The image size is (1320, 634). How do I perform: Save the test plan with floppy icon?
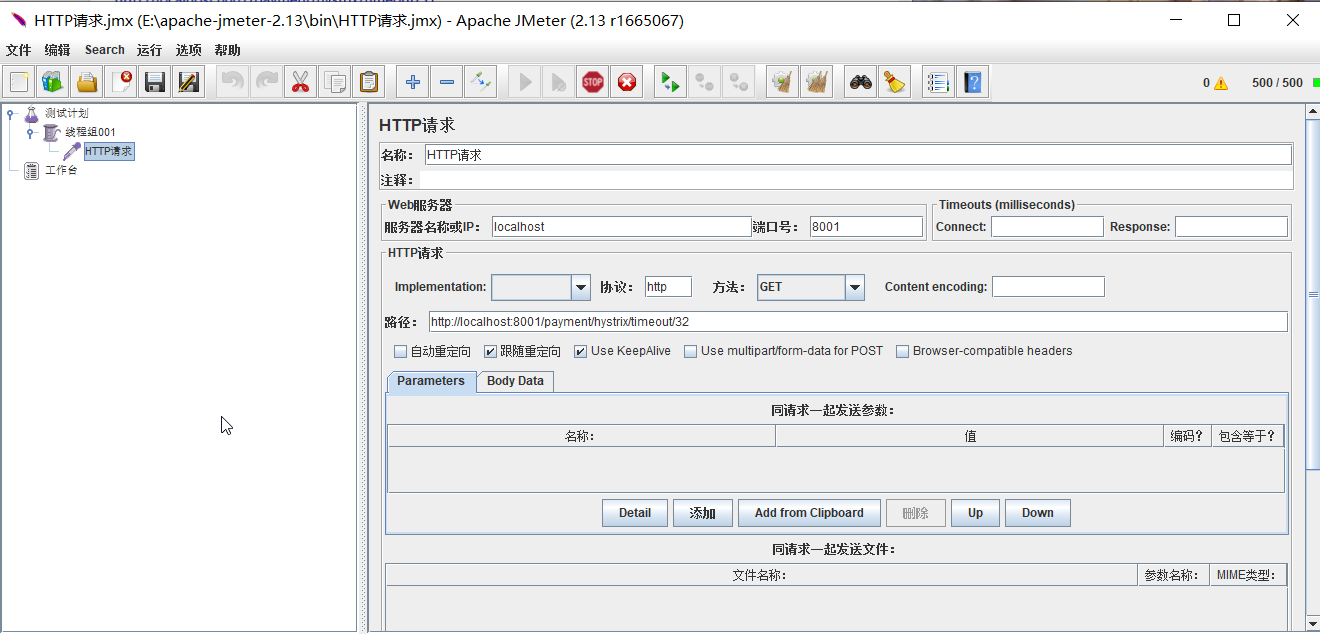tap(154, 82)
